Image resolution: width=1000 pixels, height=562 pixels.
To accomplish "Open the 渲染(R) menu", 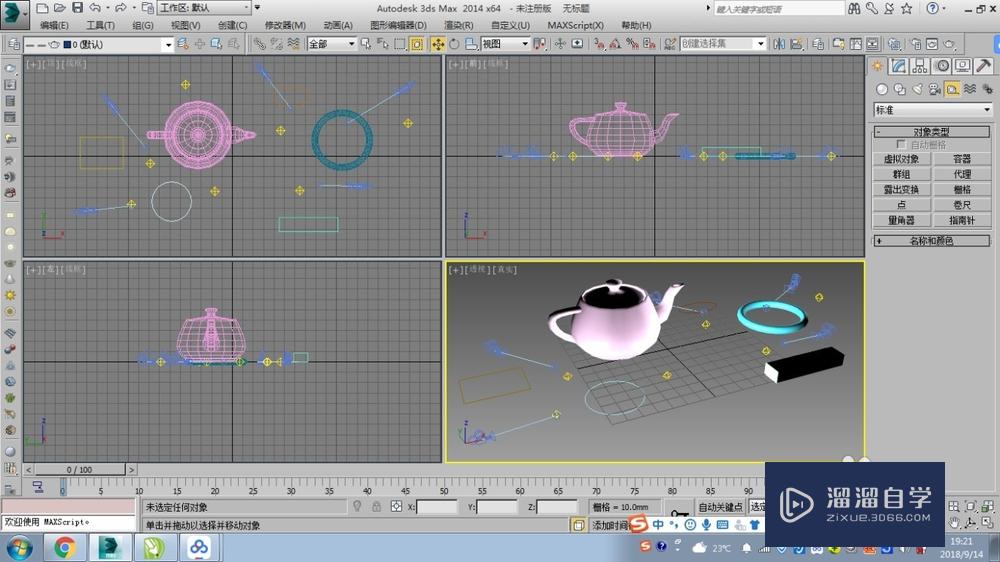I will (459, 25).
